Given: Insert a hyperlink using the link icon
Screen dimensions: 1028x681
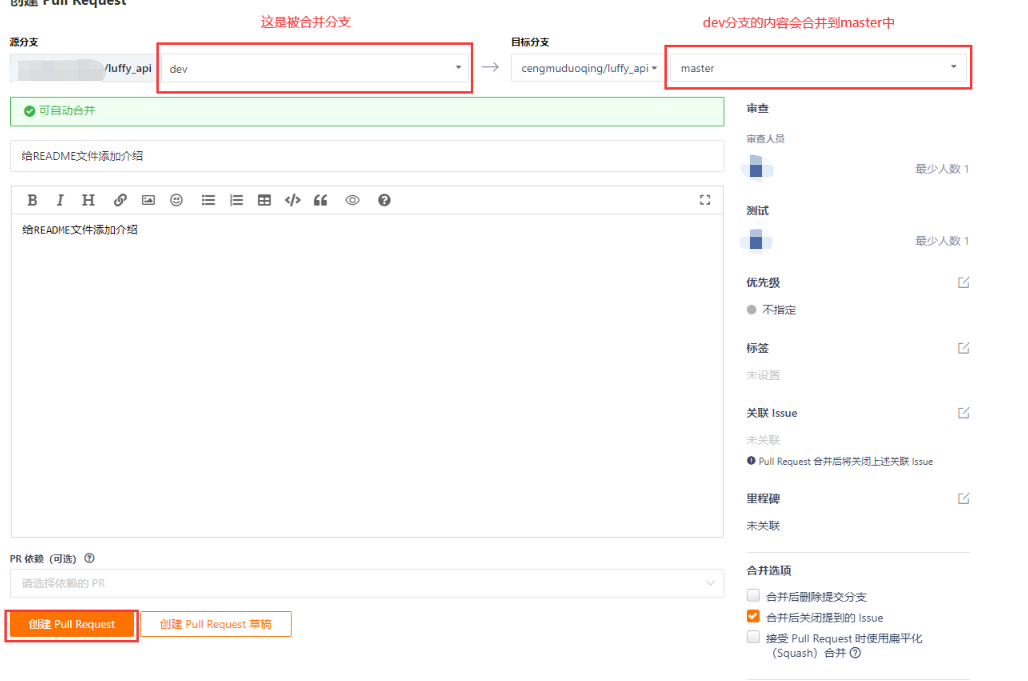Looking at the screenshot, I should 120,200.
